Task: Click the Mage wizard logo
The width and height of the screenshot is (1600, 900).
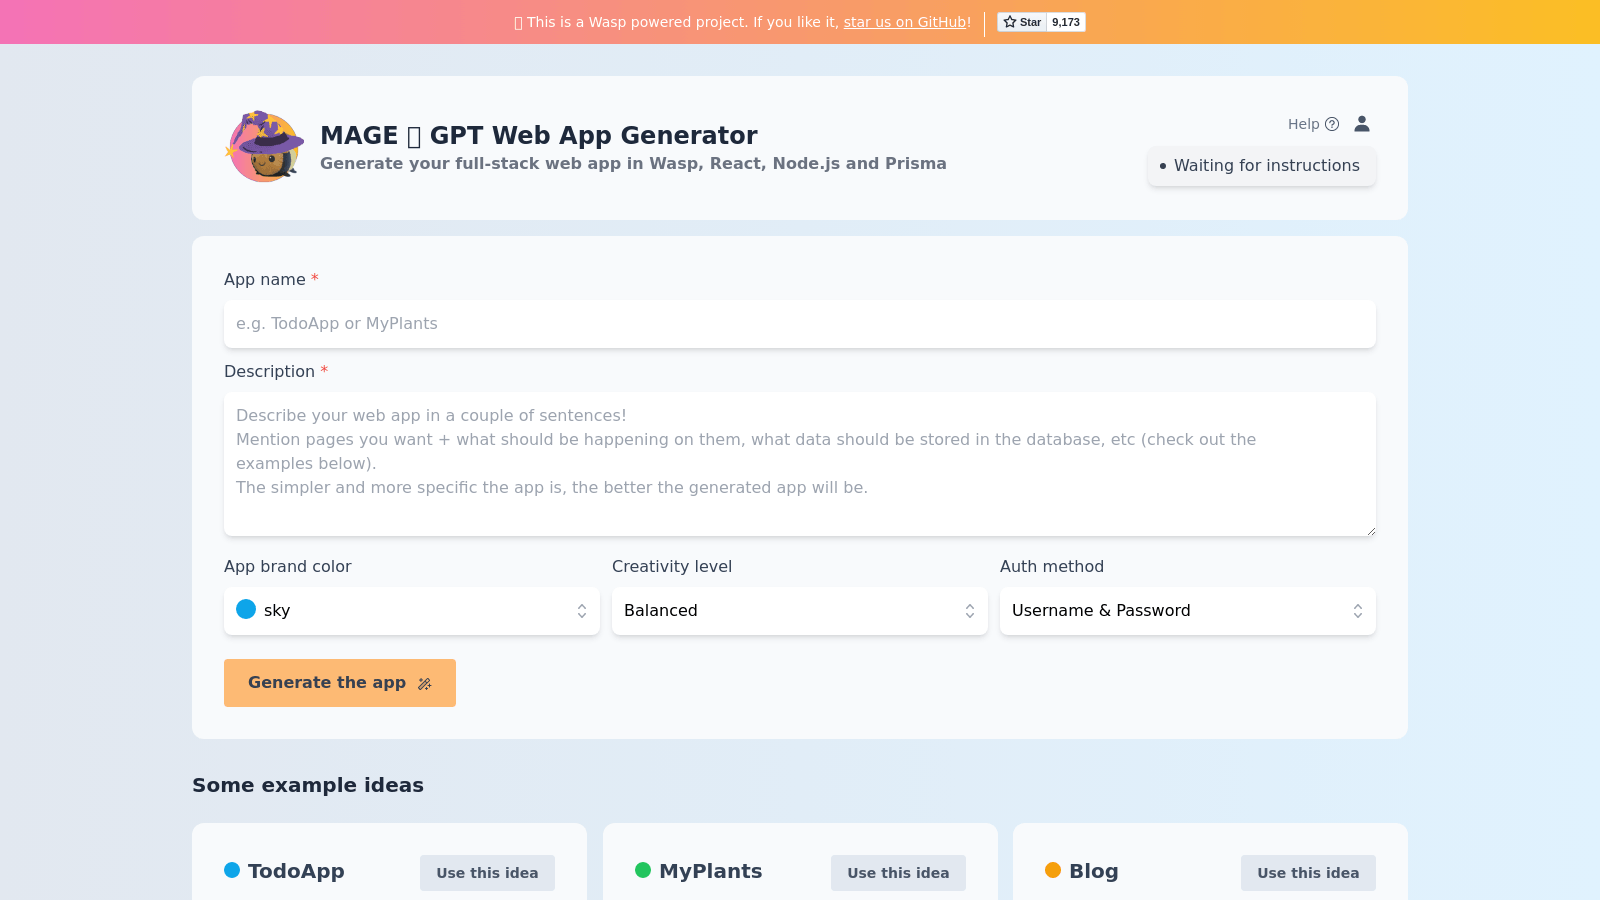Action: pyautogui.click(x=265, y=147)
